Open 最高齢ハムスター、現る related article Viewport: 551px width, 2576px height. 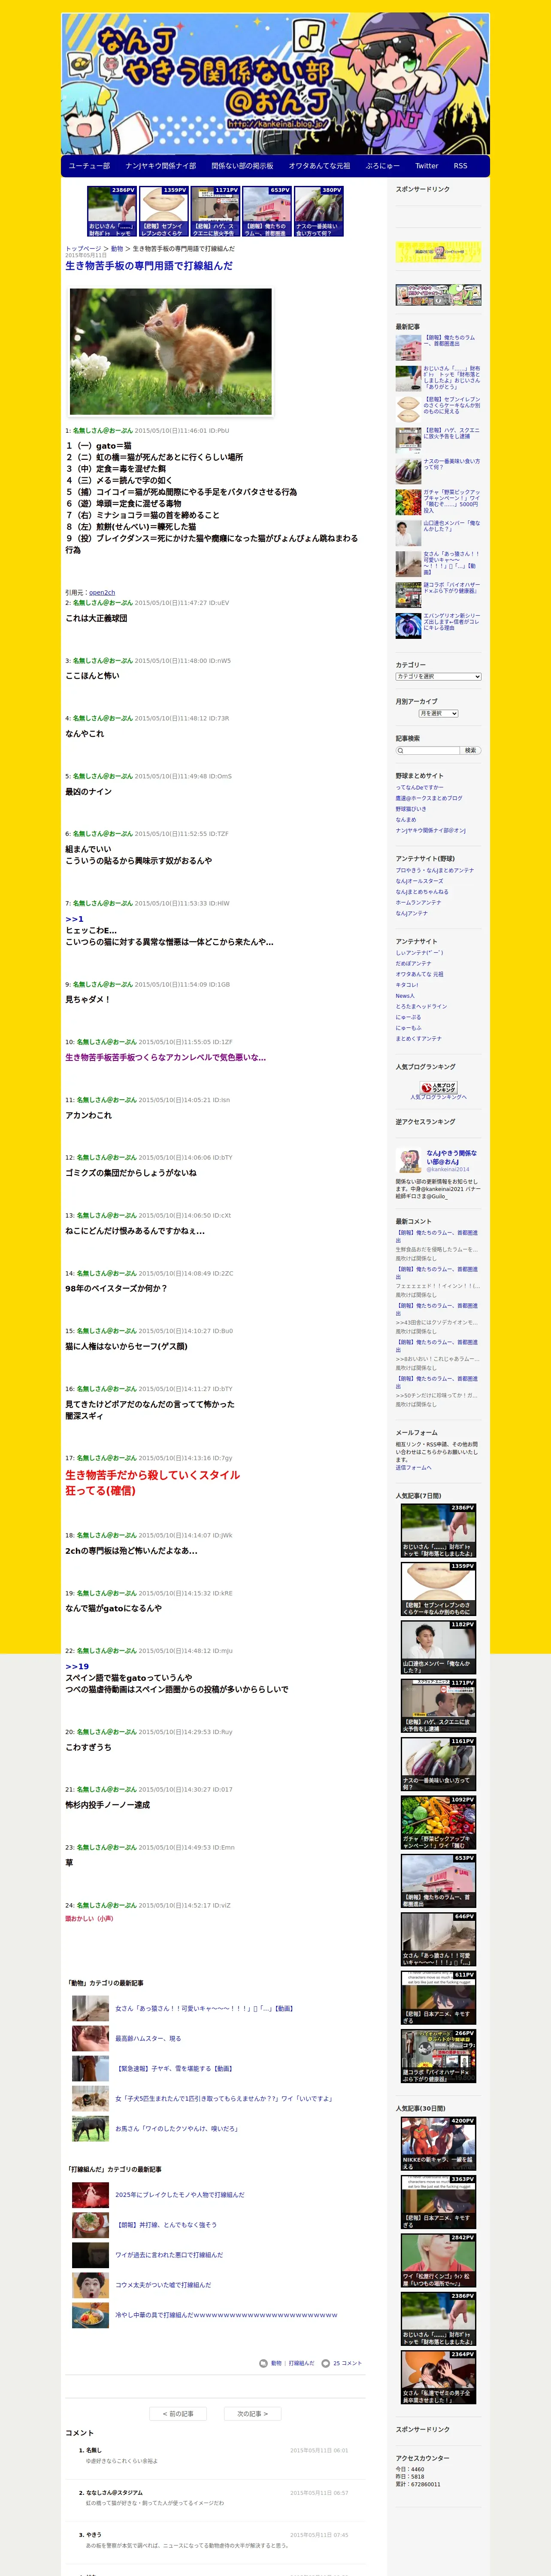pyautogui.click(x=148, y=2038)
